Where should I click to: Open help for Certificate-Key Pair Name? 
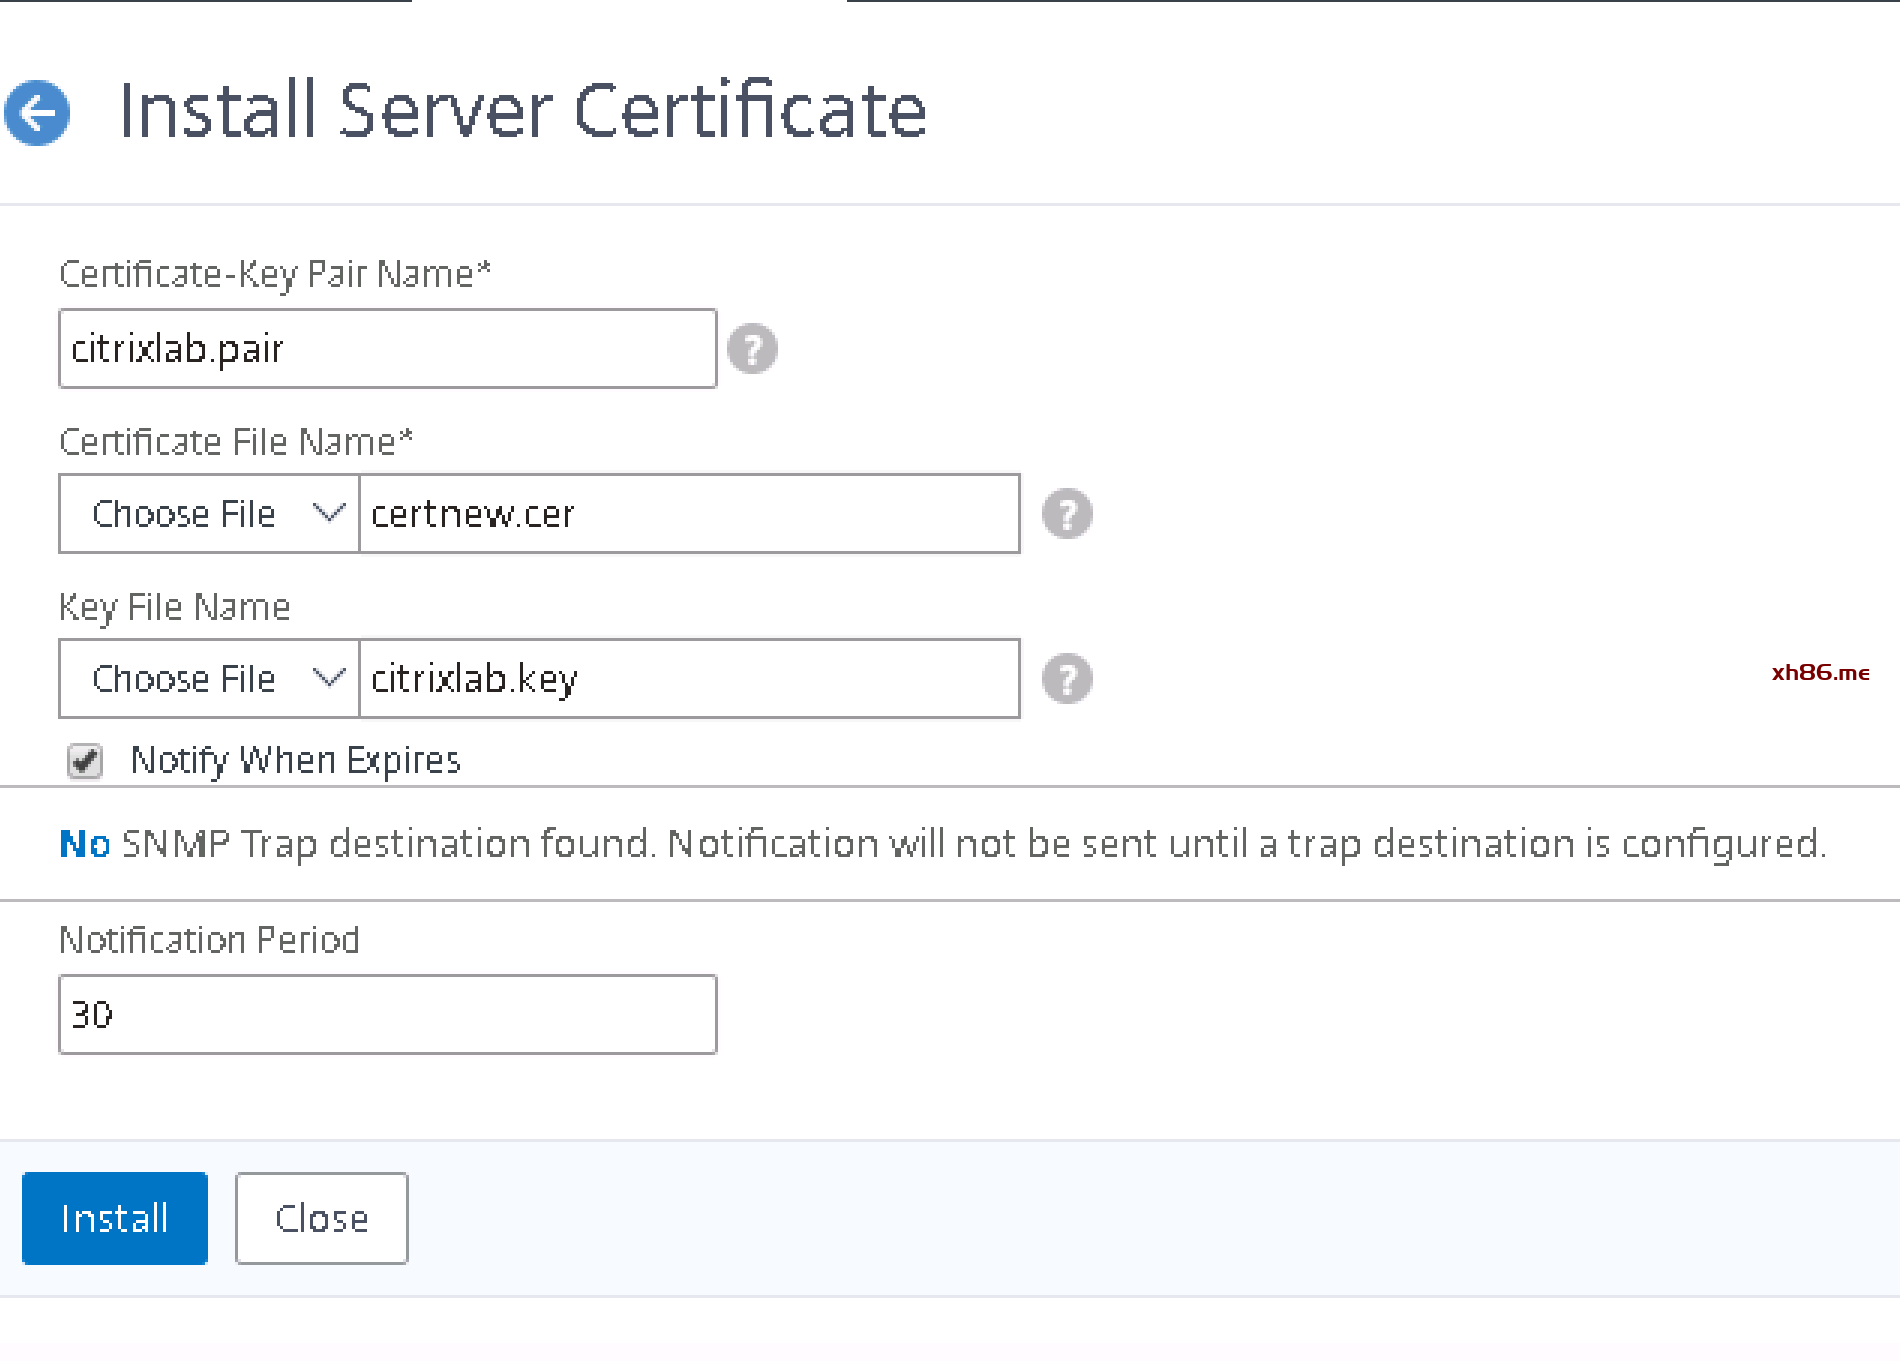pos(752,349)
